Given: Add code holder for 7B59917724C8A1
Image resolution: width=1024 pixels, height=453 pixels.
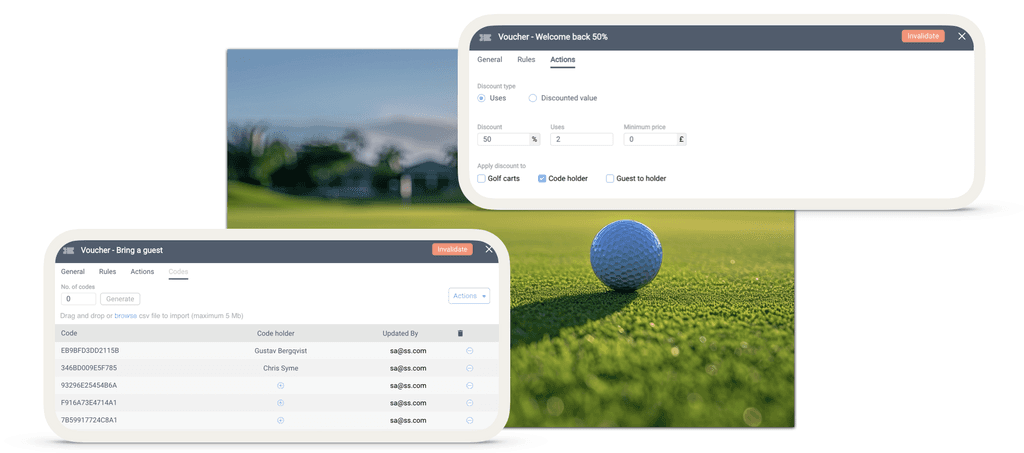Looking at the screenshot, I should pyautogui.click(x=281, y=420).
